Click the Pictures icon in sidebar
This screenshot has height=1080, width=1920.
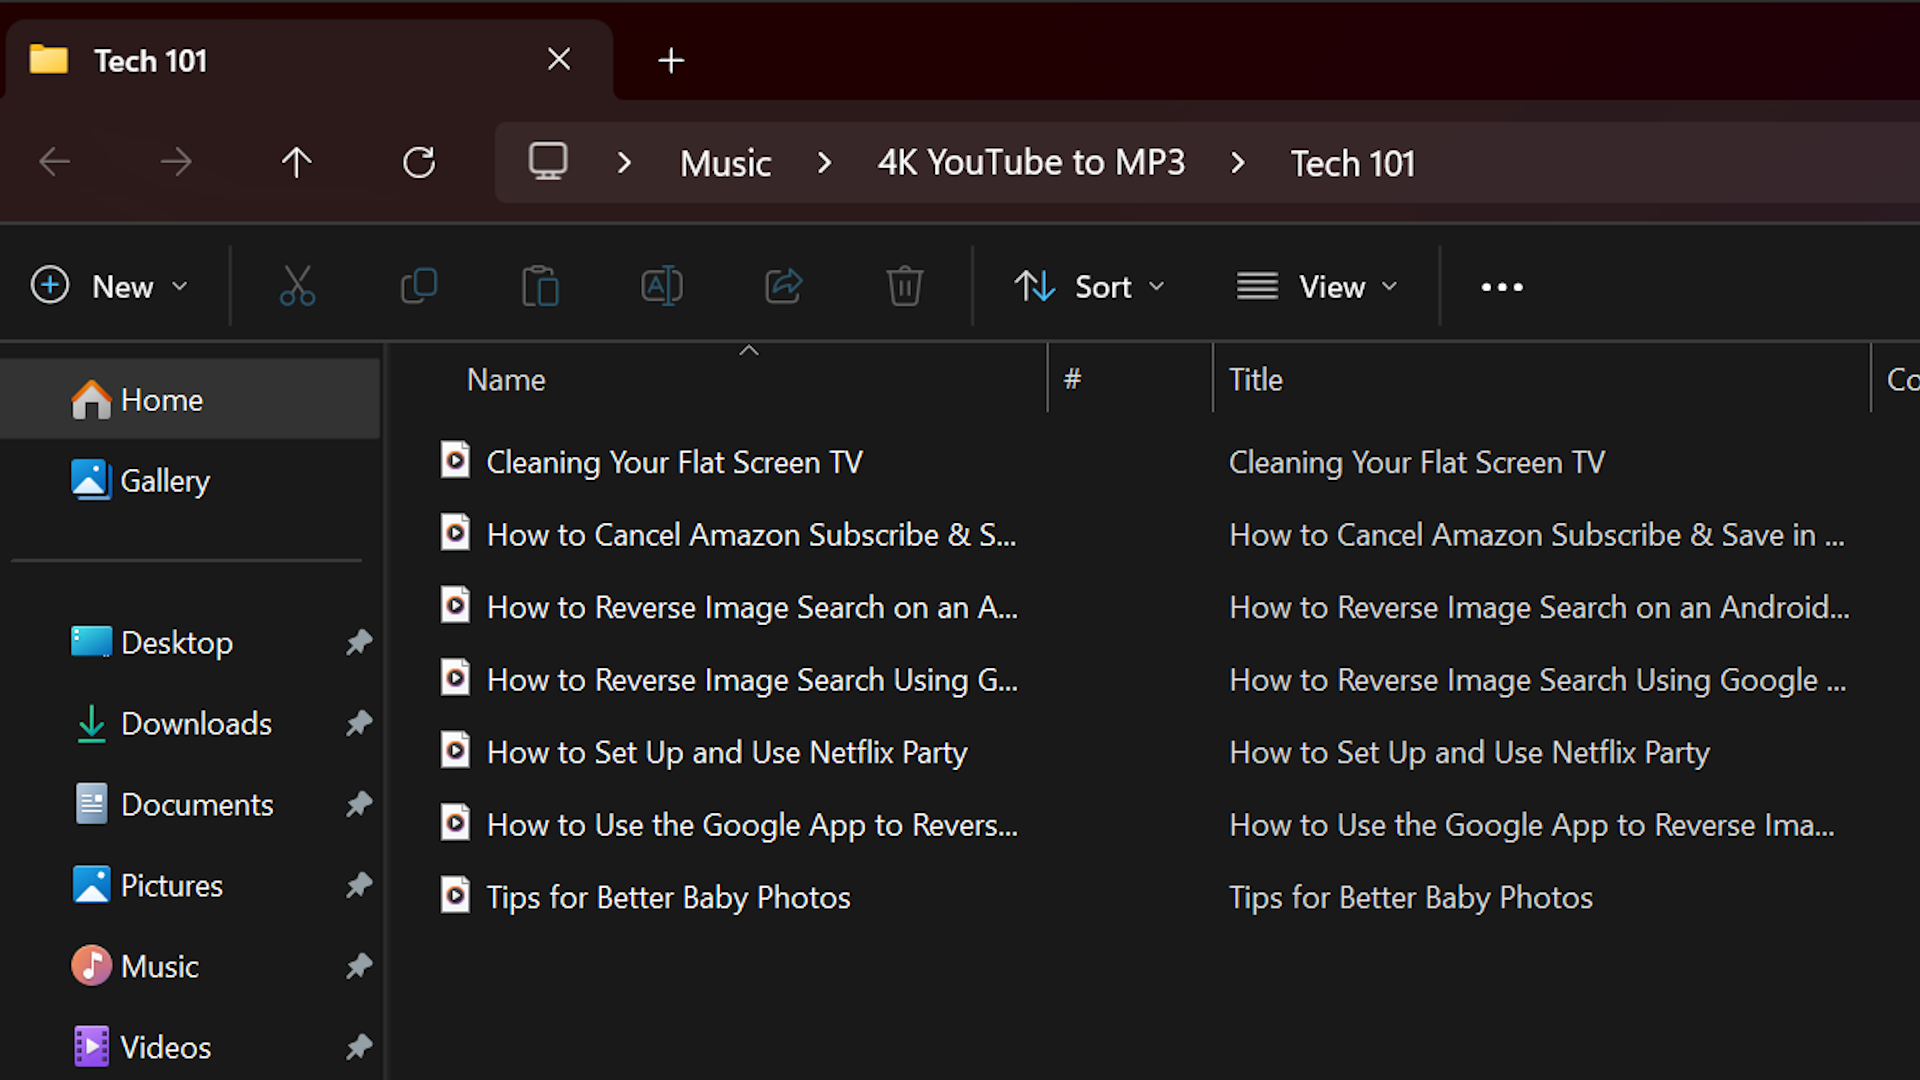(91, 885)
